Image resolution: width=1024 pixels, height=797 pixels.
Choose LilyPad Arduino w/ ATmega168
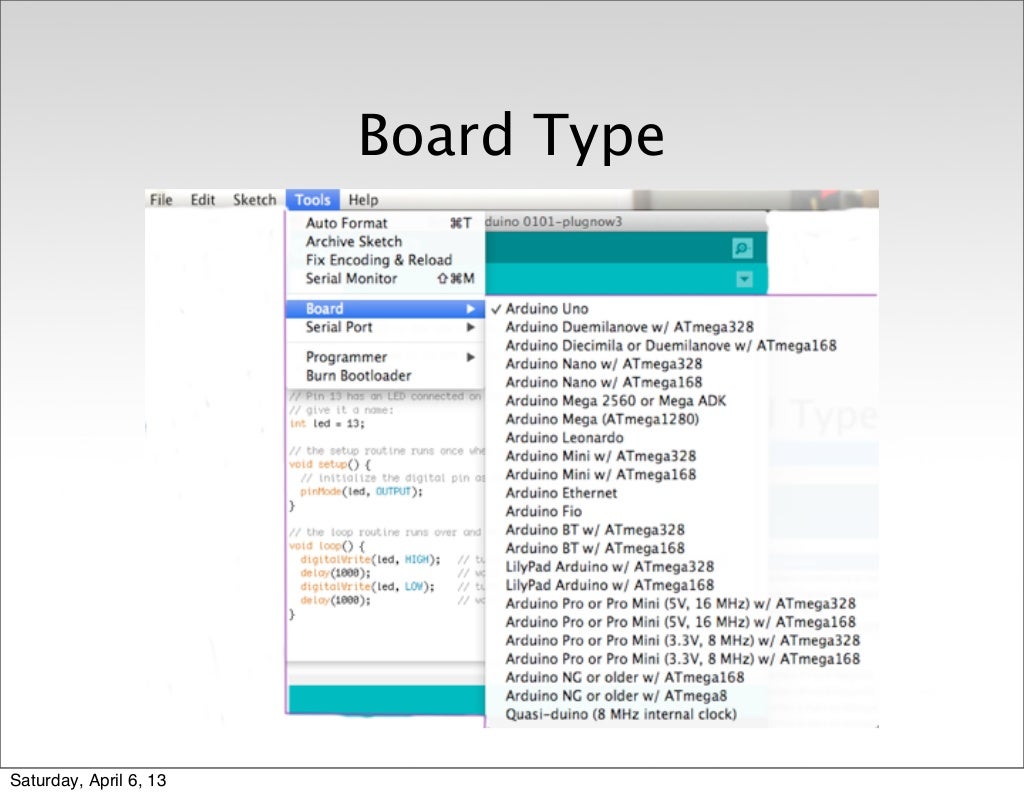click(681, 585)
